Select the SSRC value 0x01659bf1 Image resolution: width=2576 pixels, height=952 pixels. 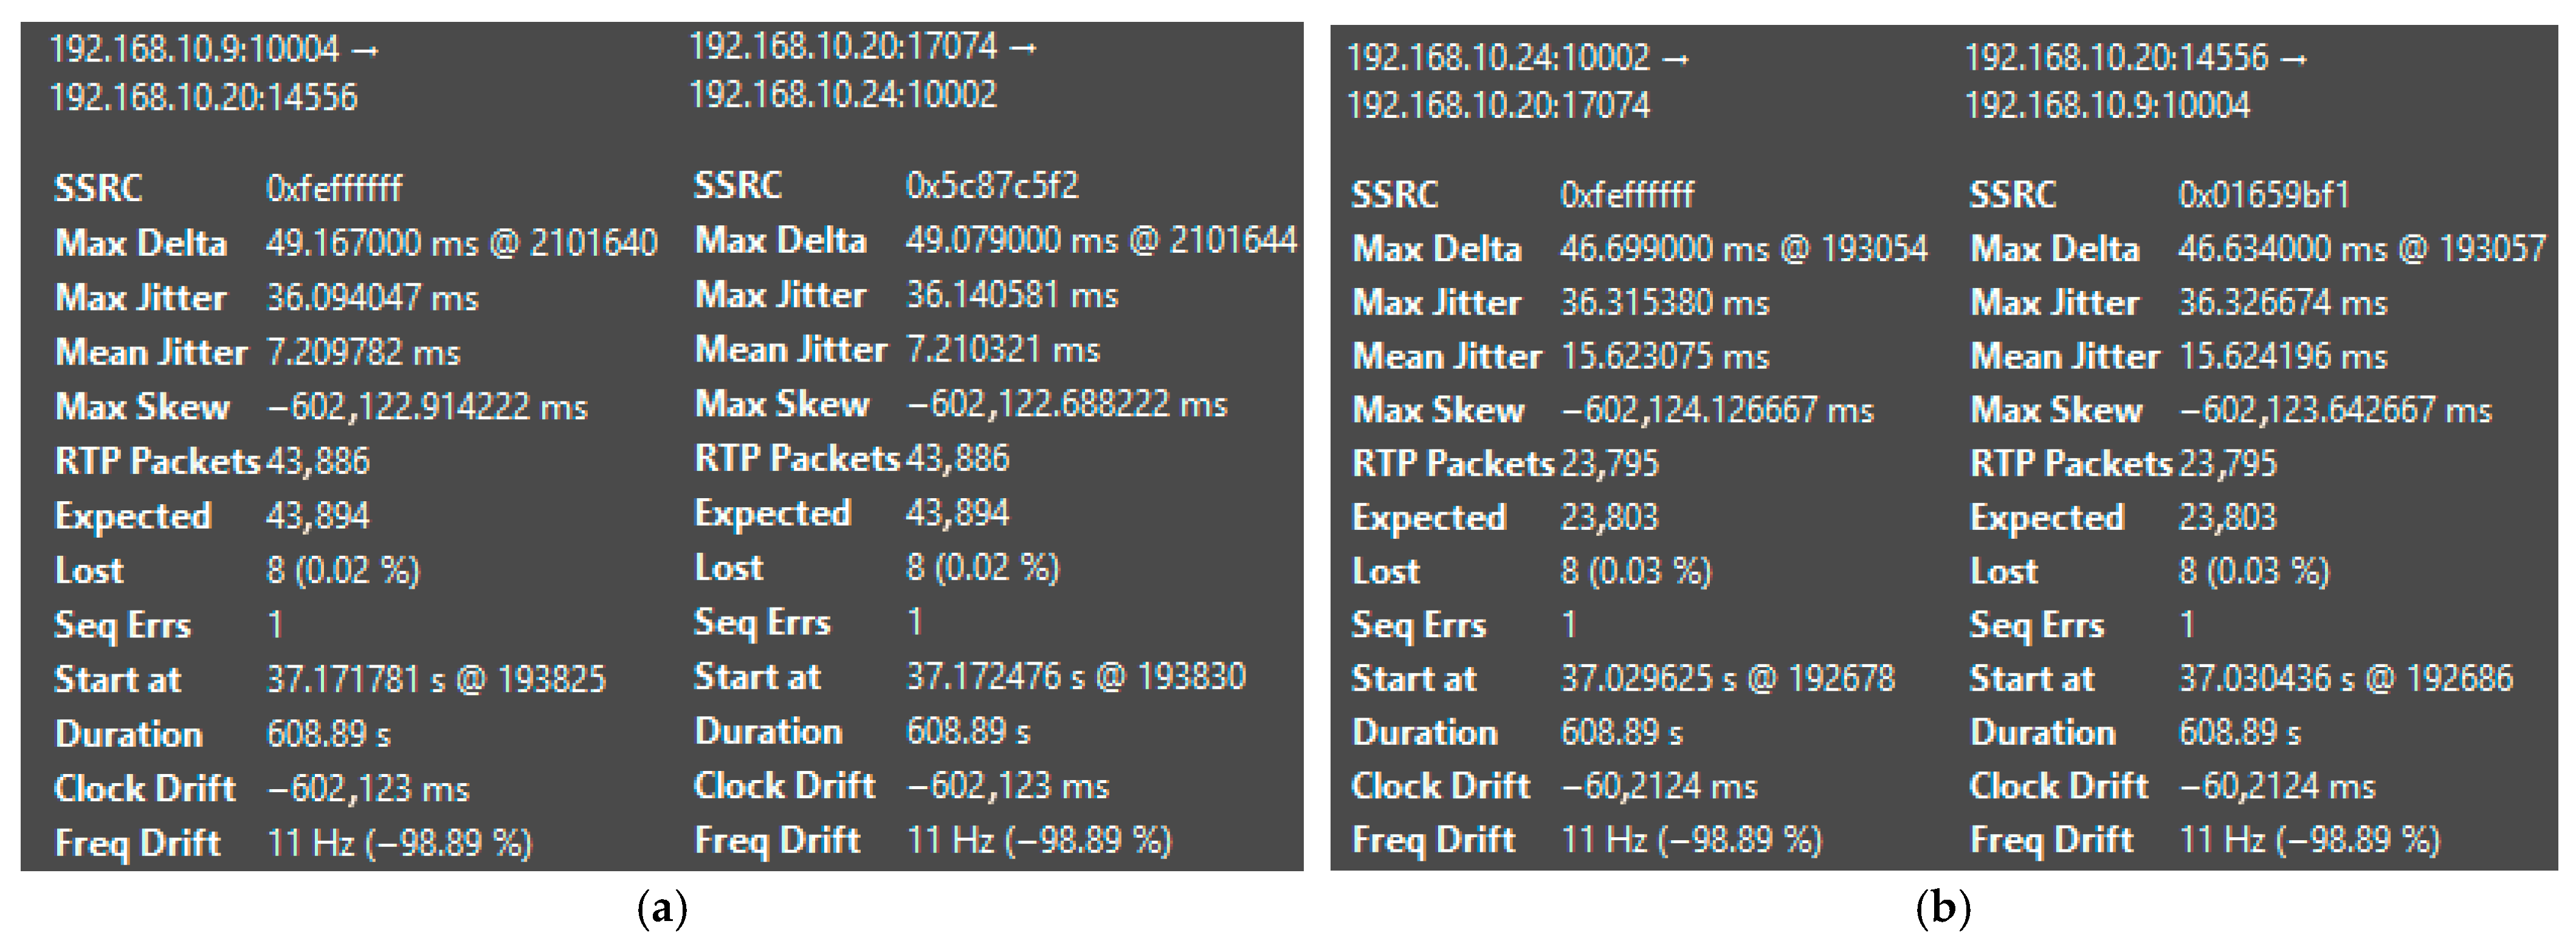click(2263, 194)
